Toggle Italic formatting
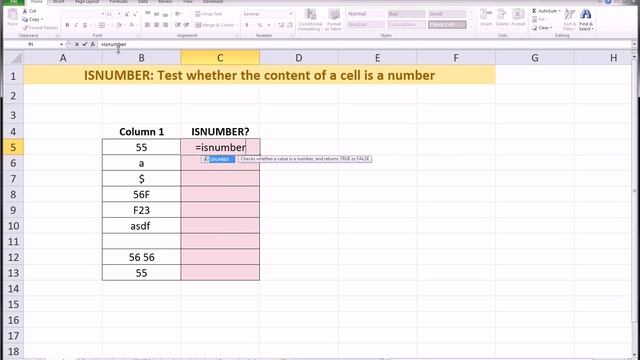This screenshot has height=360, width=640. tap(76, 25)
